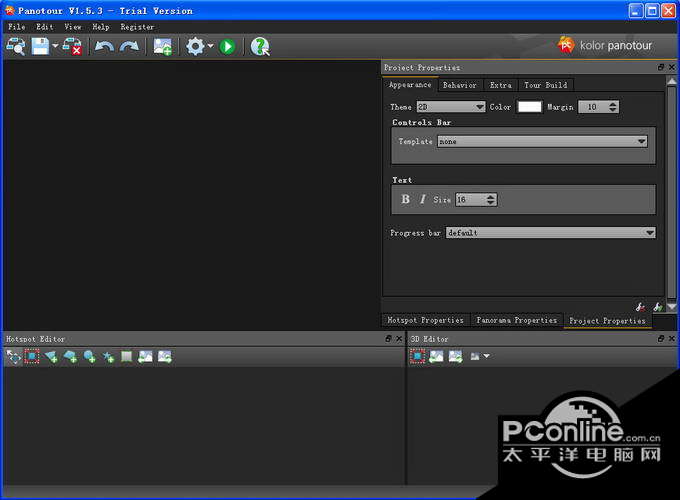Open the save options dropdown arrow
680x500 pixels.
pyautogui.click(x=55, y=46)
